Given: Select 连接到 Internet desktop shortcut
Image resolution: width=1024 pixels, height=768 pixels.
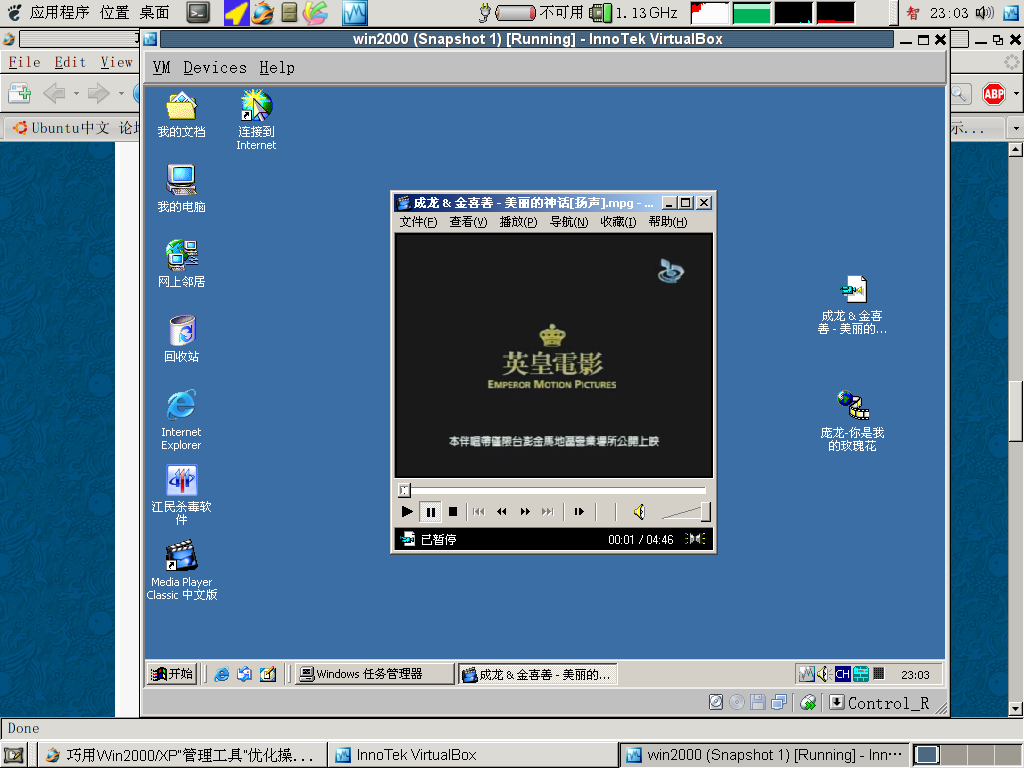Looking at the screenshot, I should coord(256,120).
